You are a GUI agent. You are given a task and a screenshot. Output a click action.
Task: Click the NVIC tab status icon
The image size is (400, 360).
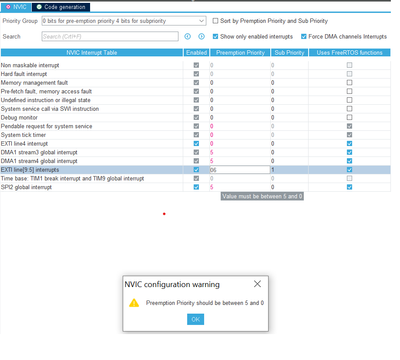8,7
